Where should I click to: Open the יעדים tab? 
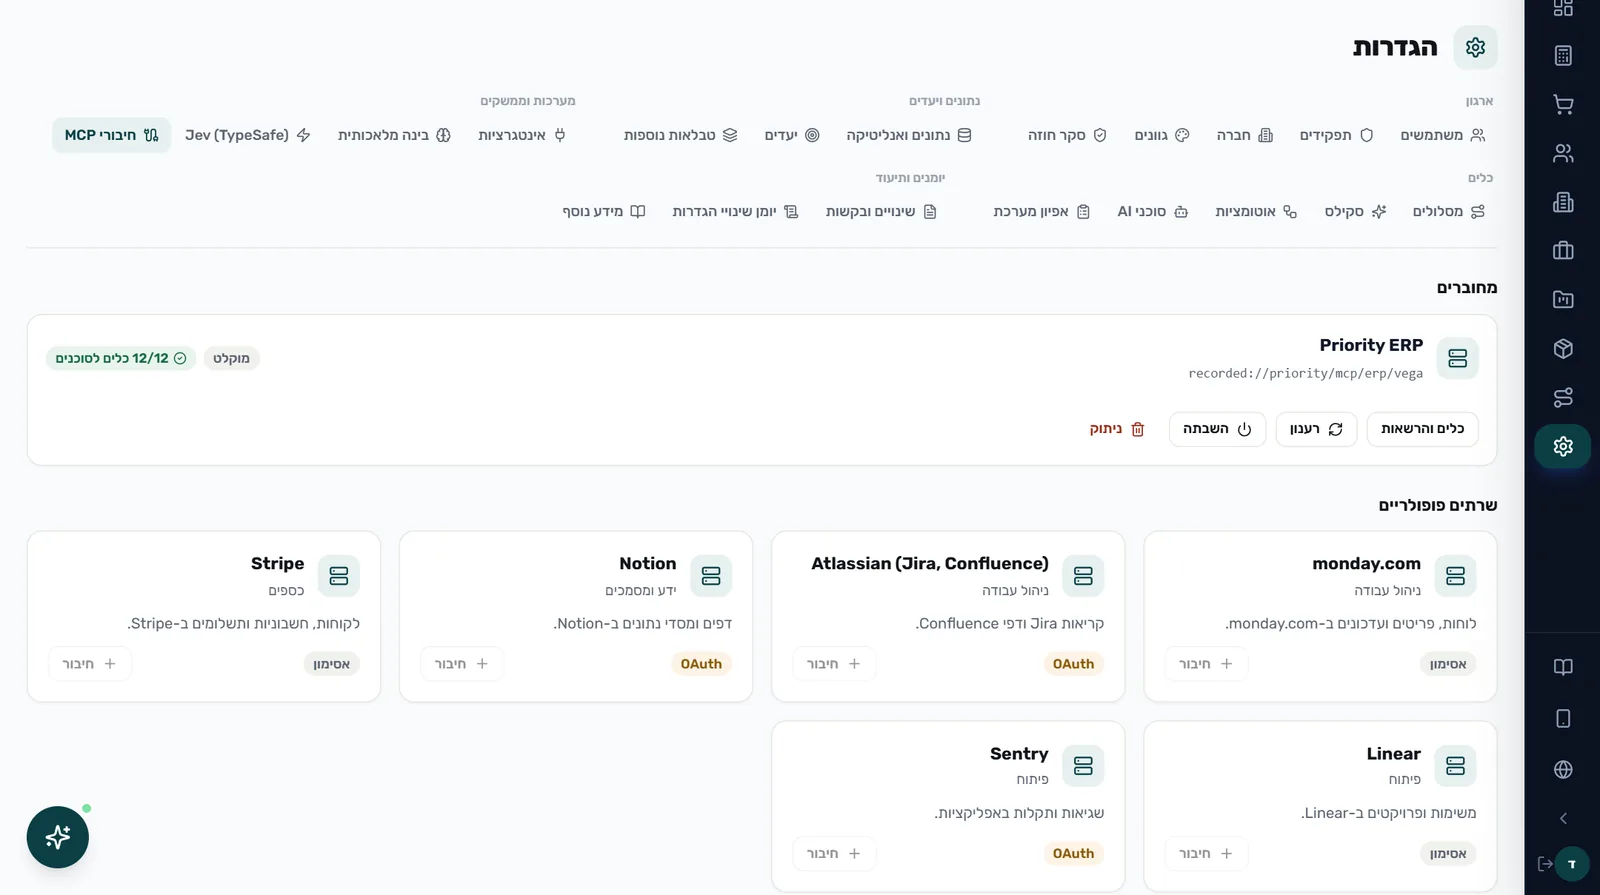(792, 135)
